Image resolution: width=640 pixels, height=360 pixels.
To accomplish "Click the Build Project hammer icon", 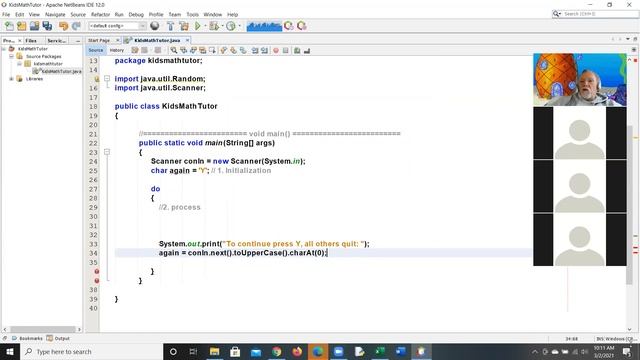I will 171,26.
